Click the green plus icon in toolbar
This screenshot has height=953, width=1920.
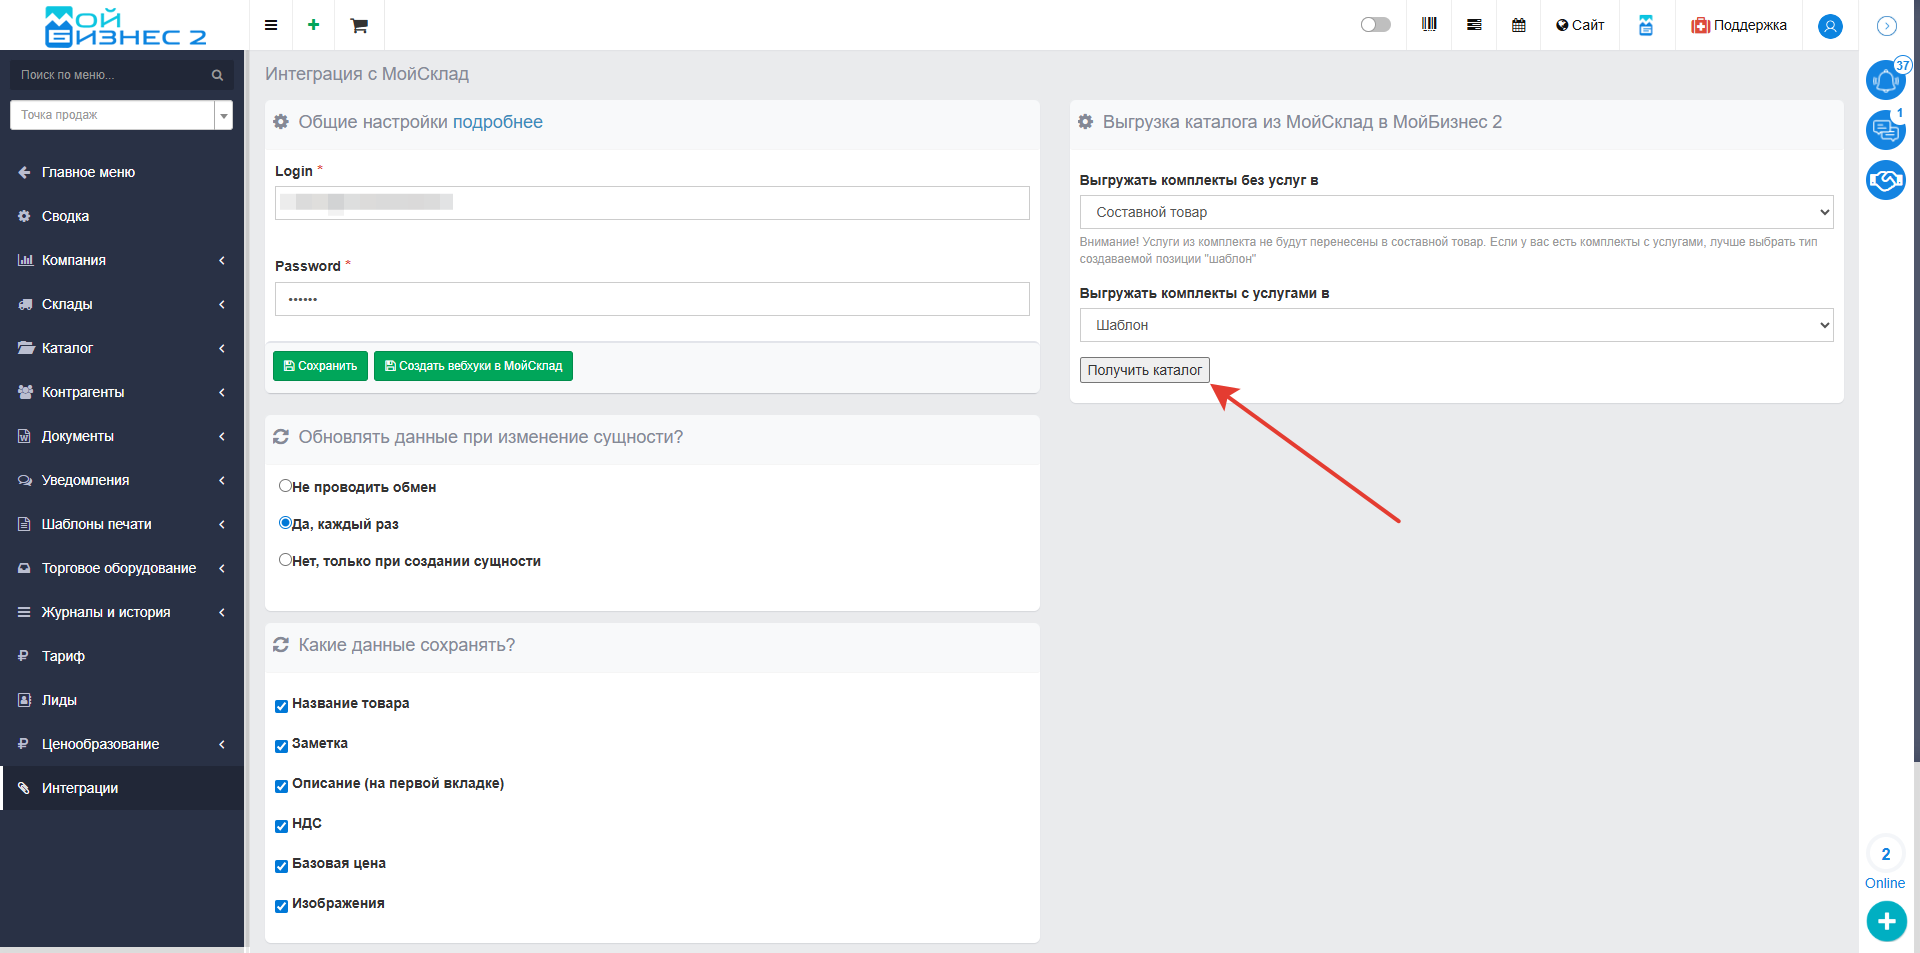click(x=313, y=25)
